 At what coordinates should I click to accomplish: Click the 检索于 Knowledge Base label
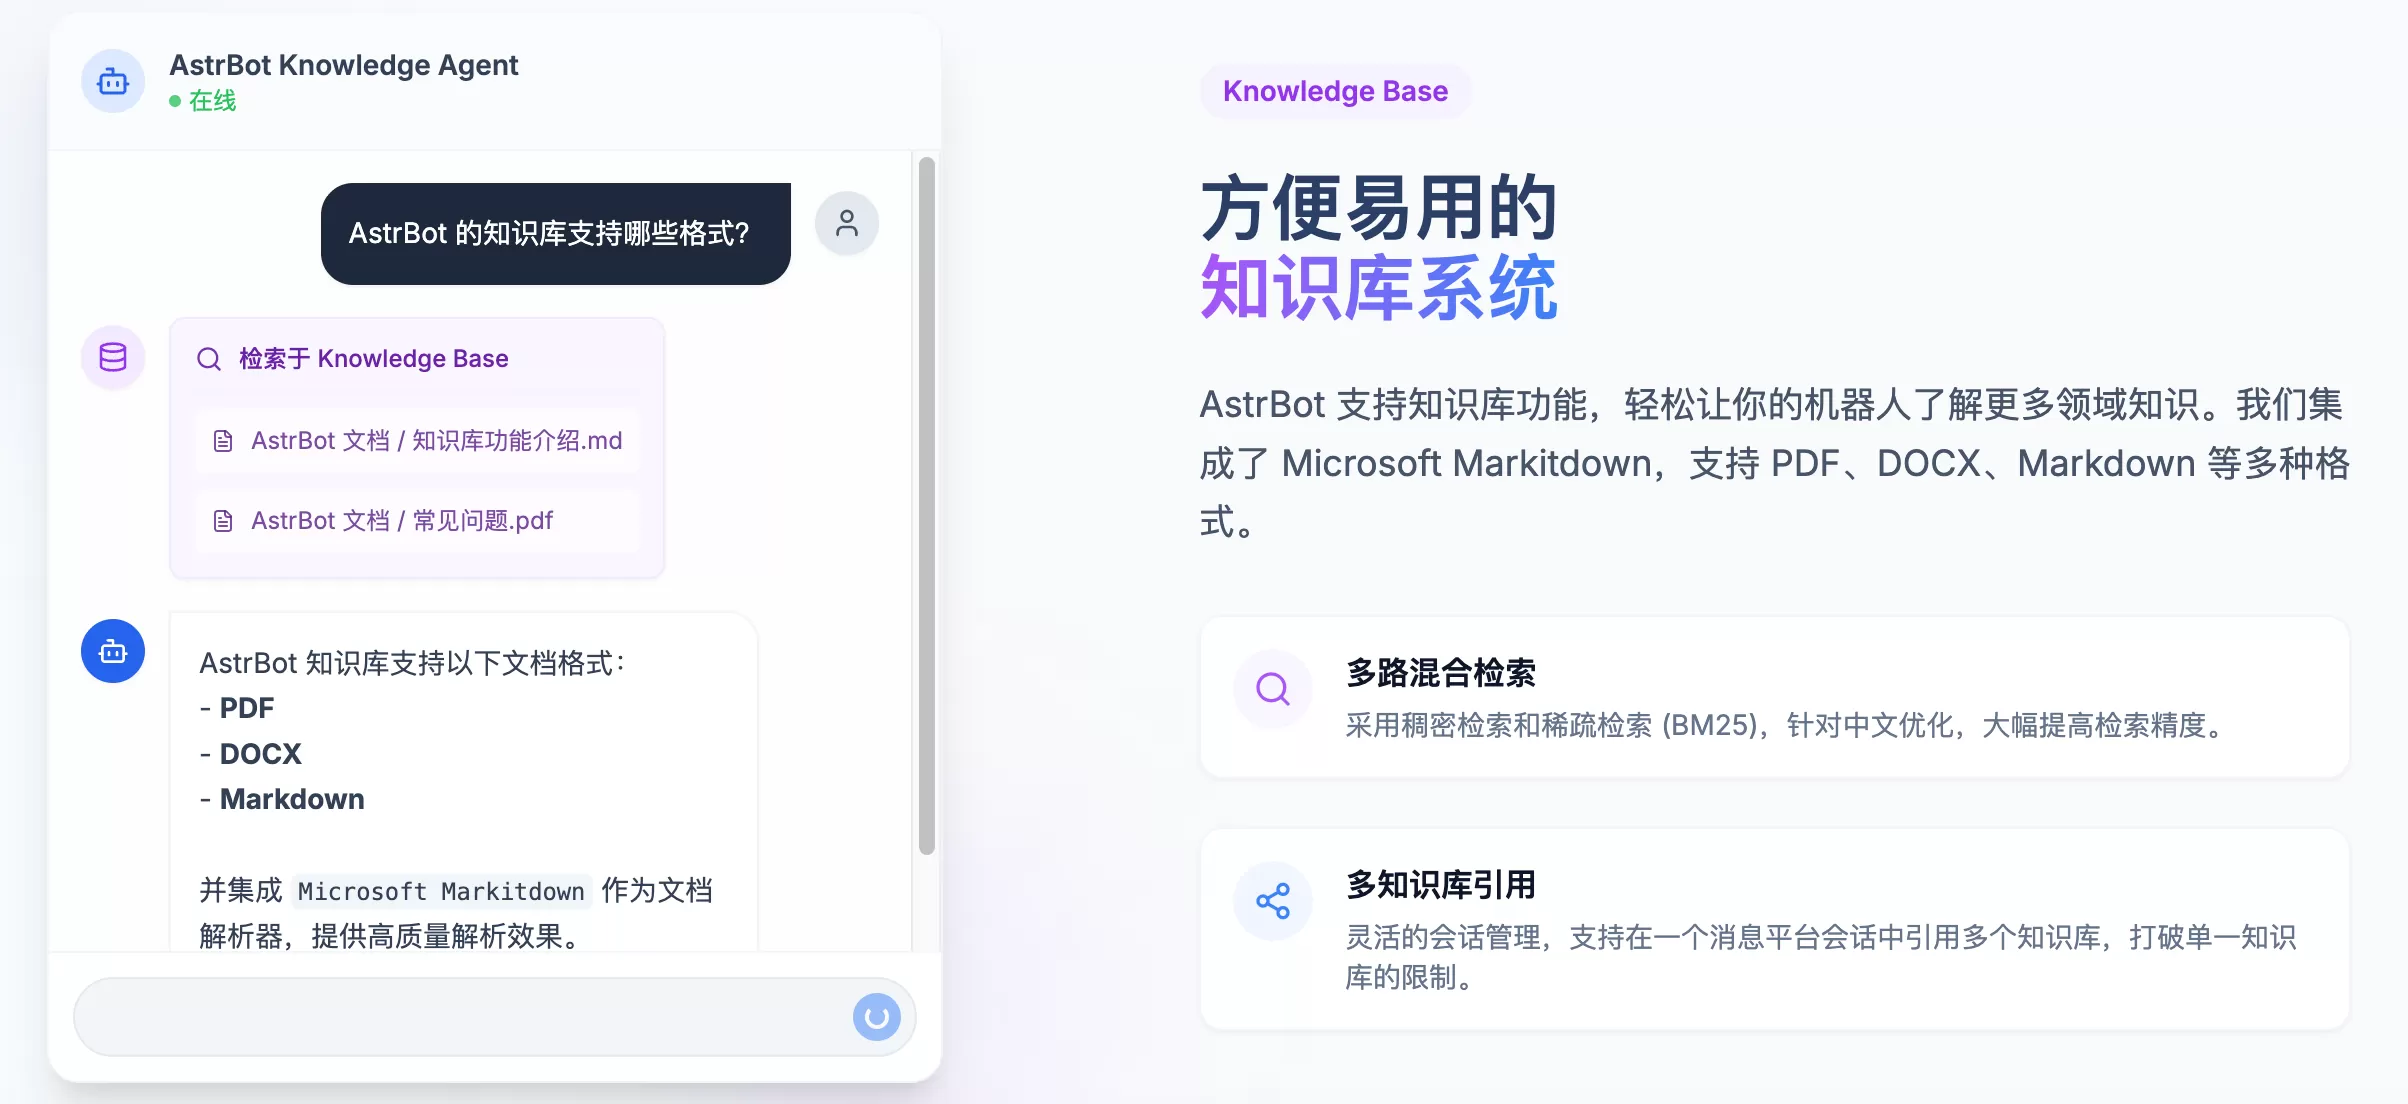pyautogui.click(x=374, y=359)
